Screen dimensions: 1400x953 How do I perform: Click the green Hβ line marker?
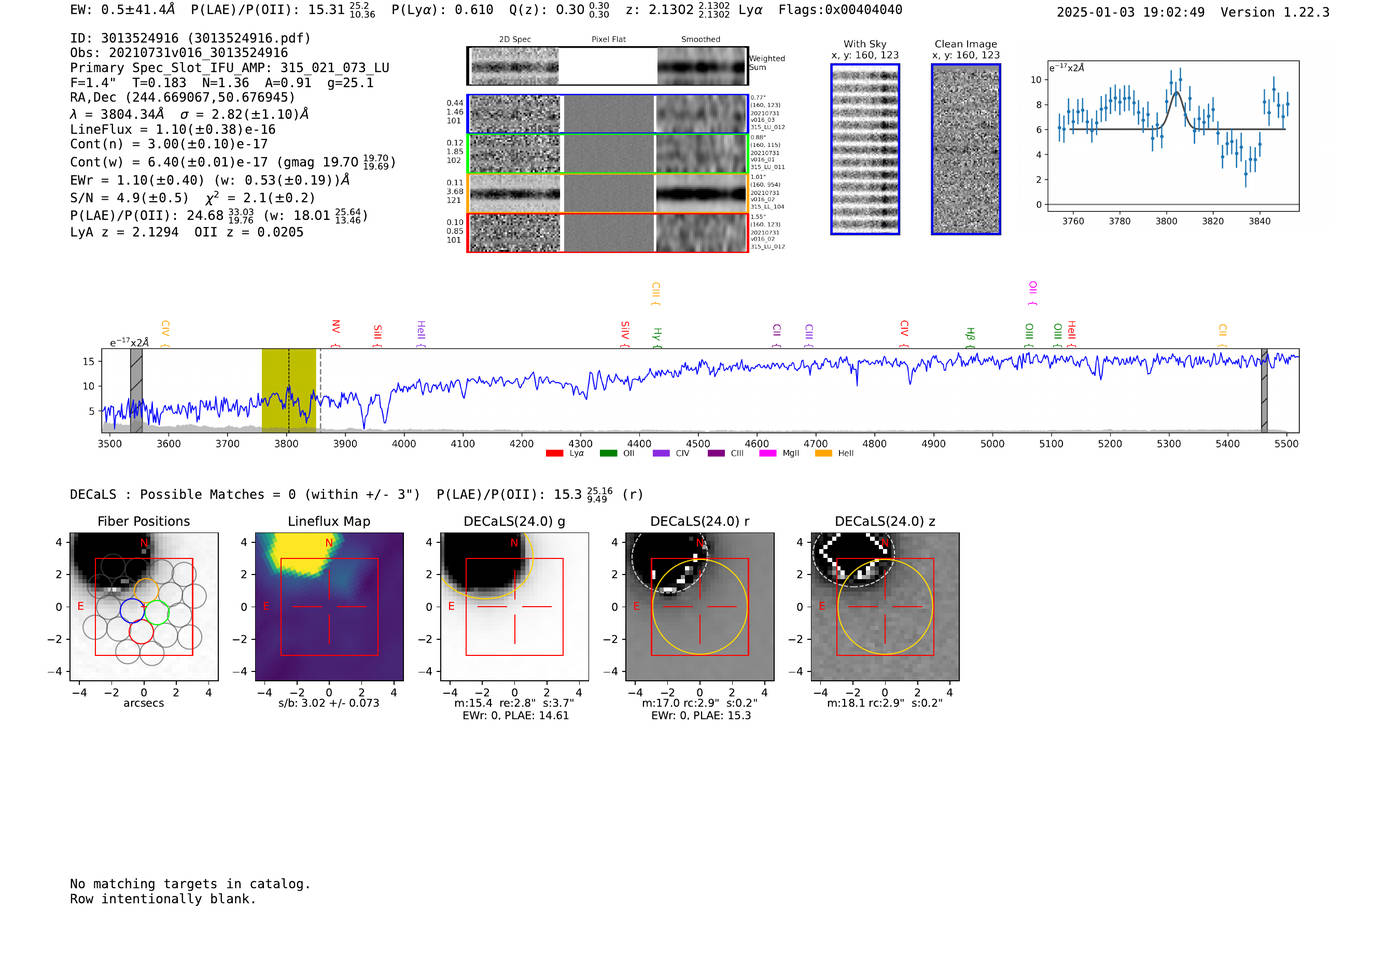coord(970,336)
